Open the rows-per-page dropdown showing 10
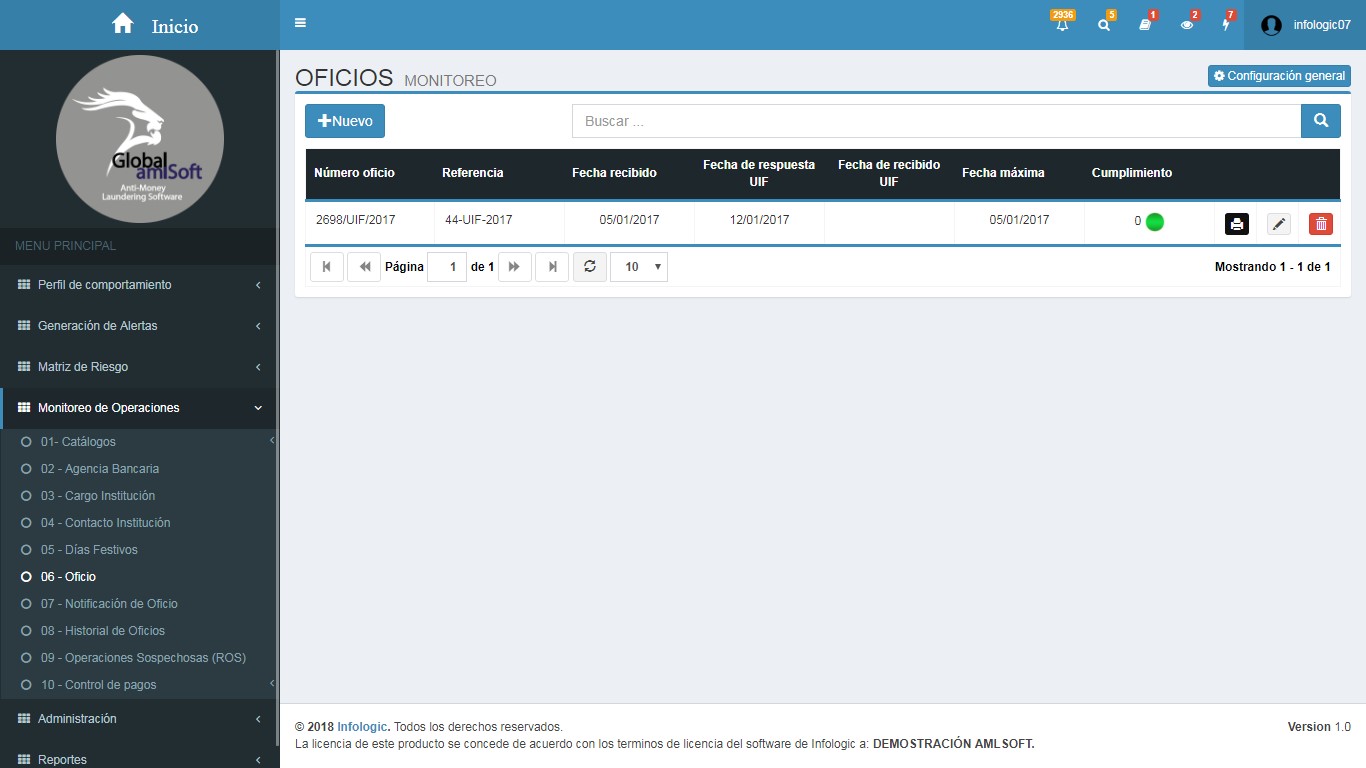Screen dimensions: 1366x768 [x=639, y=267]
